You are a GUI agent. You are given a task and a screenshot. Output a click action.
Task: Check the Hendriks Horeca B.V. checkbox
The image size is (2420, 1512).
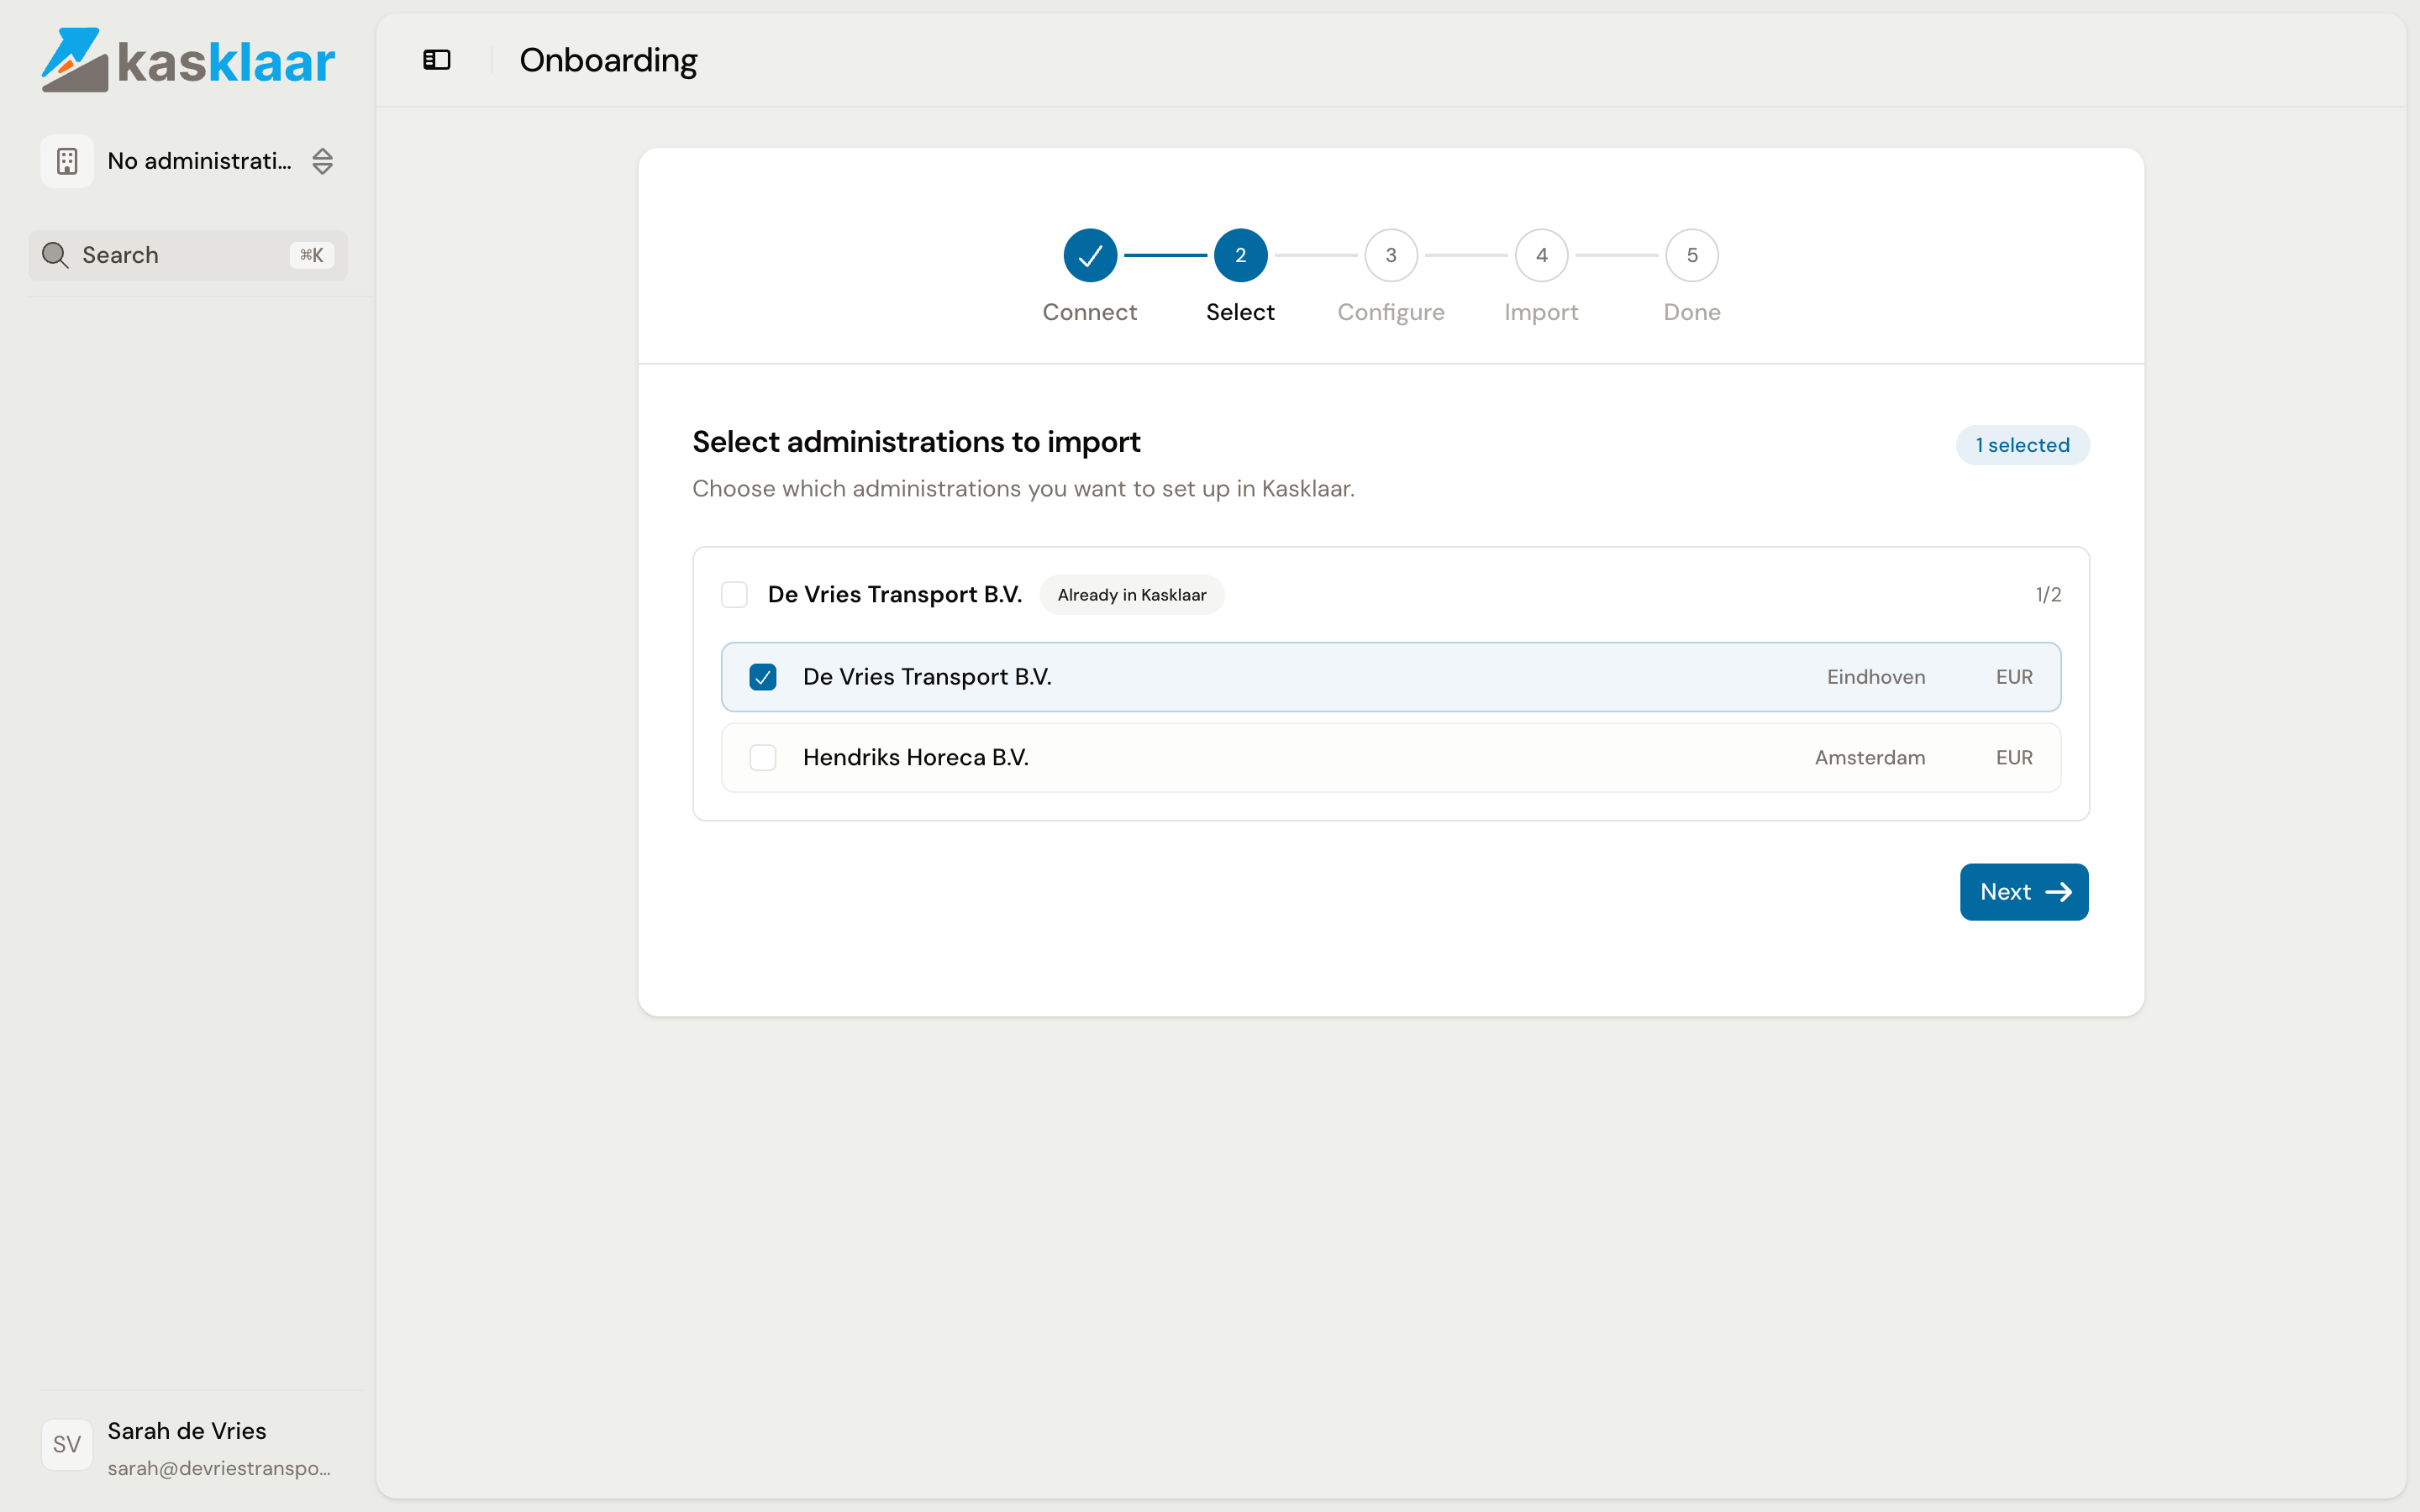763,758
